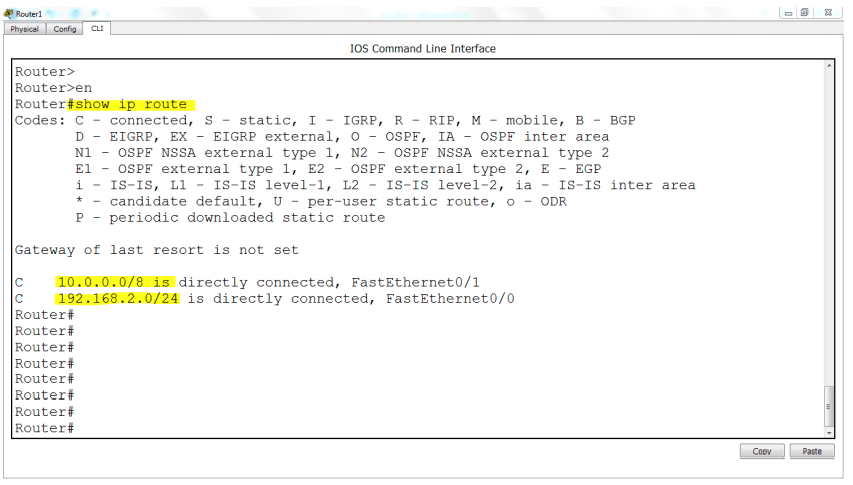Click the Router1 window icon
853x485 pixels.
point(9,14)
